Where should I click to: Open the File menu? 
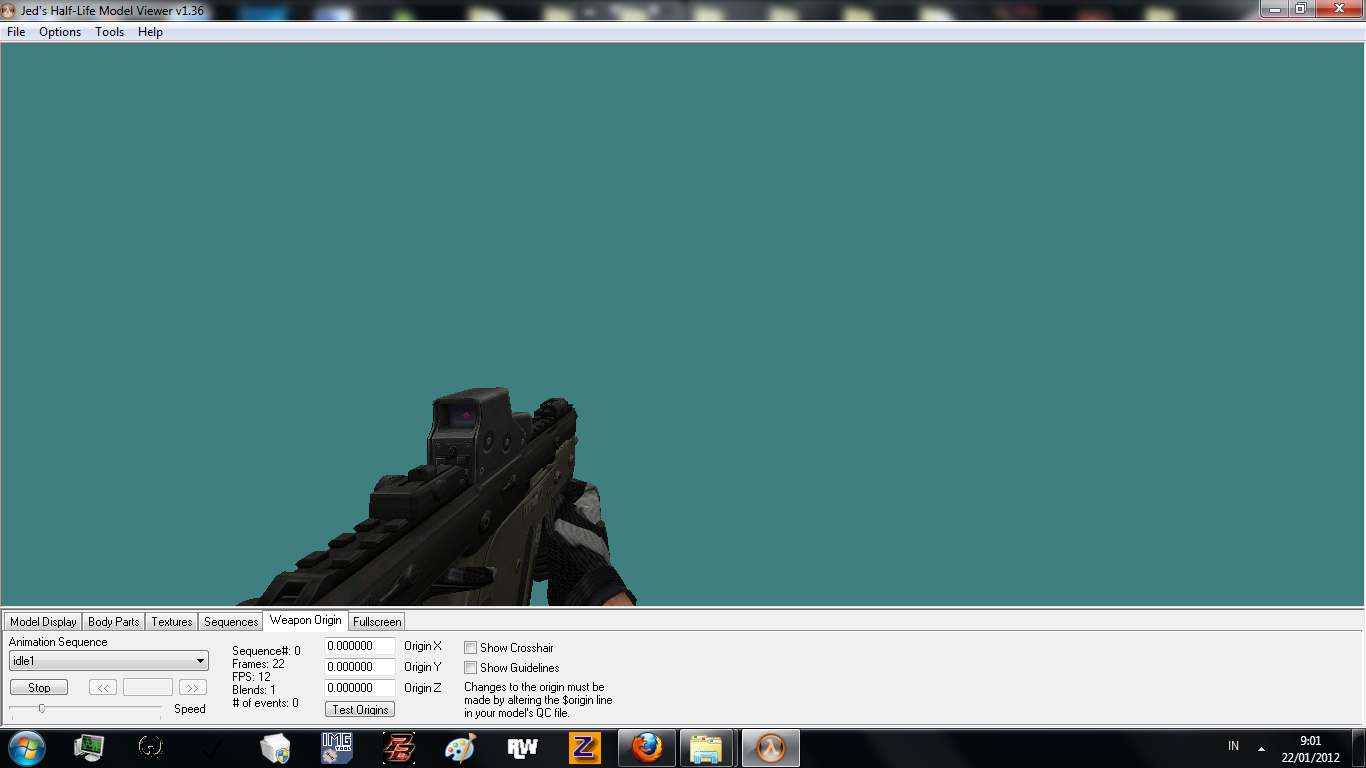[16, 32]
